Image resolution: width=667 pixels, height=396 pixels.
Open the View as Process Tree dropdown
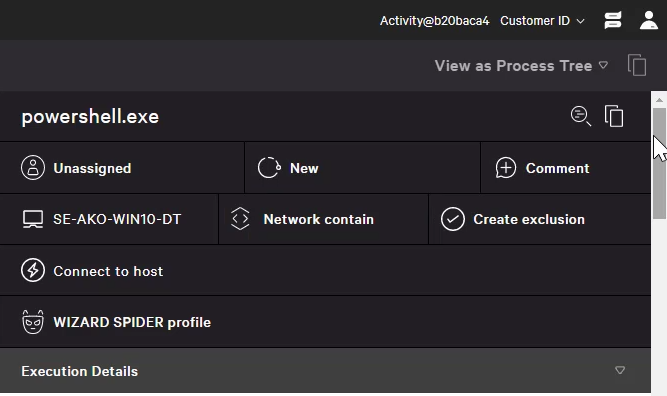click(521, 66)
